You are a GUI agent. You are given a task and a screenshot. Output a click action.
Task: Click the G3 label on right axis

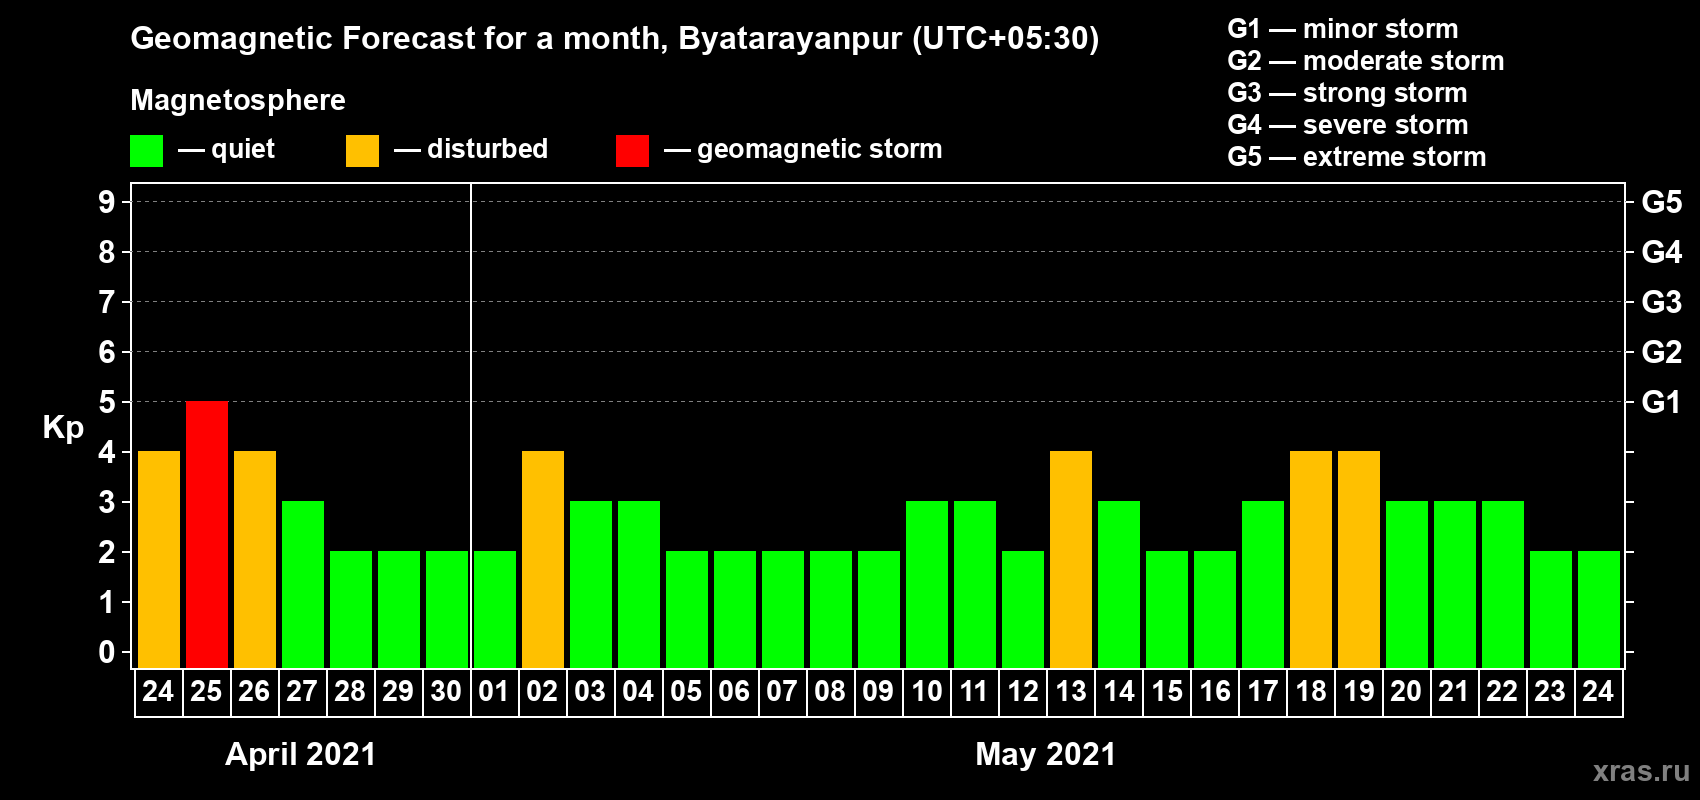[1661, 302]
